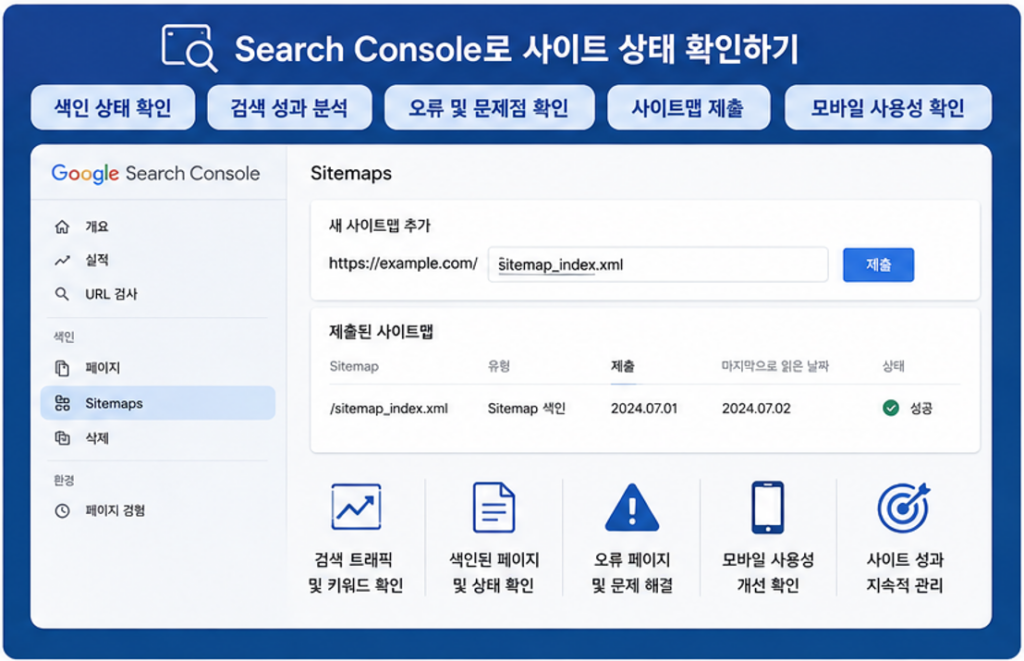Click the pages icon beside 페이지
Viewport: 1024px width, 661px height.
point(62,368)
